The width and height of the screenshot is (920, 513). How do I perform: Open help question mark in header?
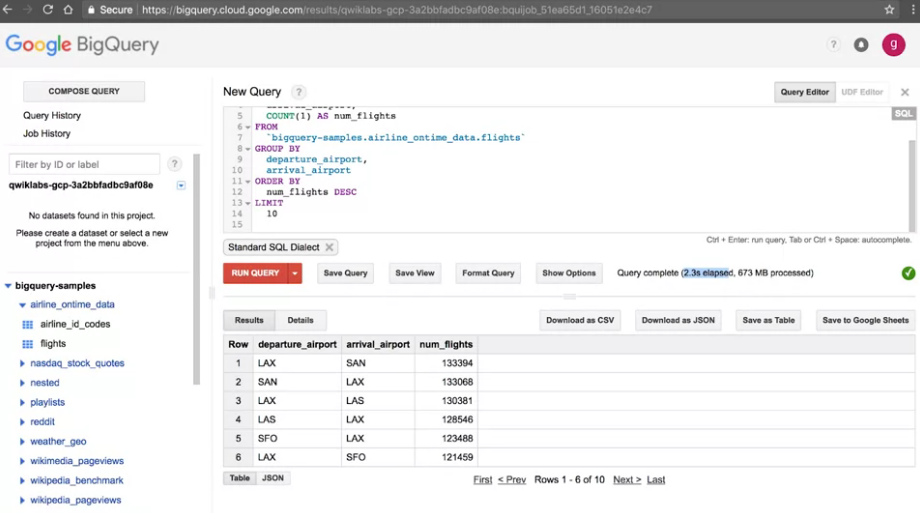pos(833,45)
